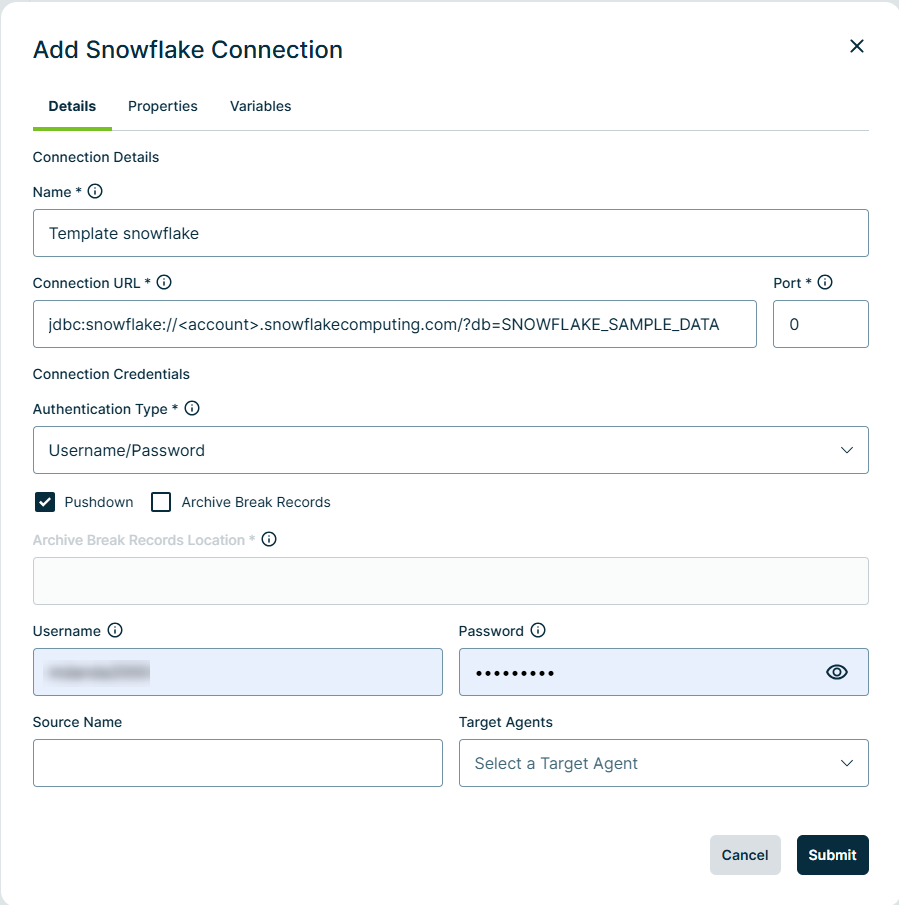
Task: Open the Authentication Type dropdown
Action: point(451,450)
